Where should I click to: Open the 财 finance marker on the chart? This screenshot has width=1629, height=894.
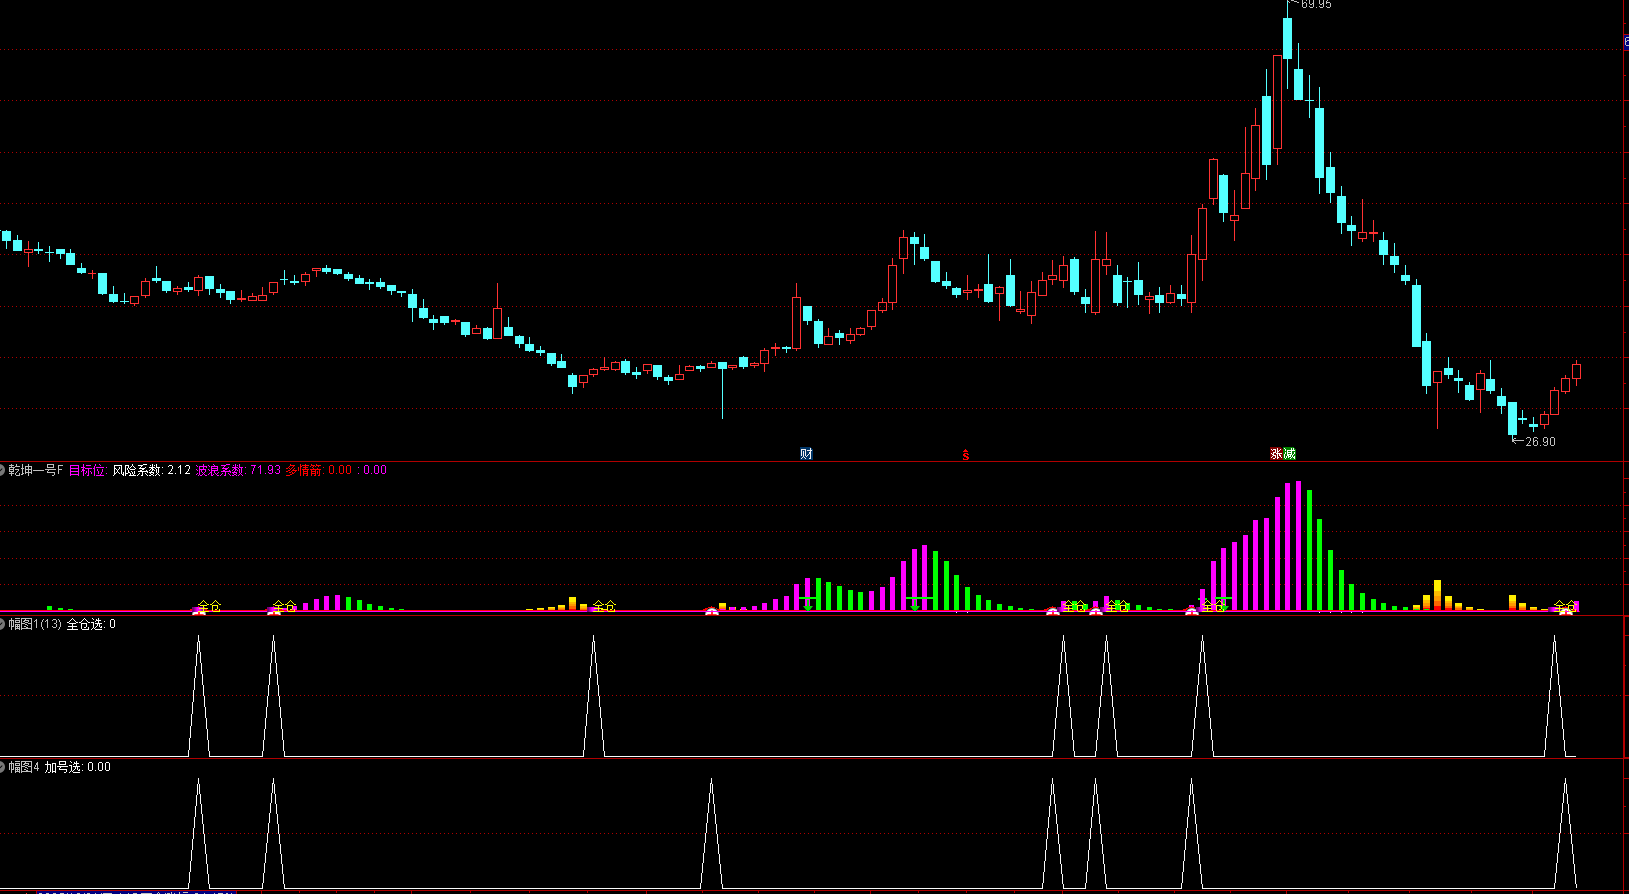806,454
